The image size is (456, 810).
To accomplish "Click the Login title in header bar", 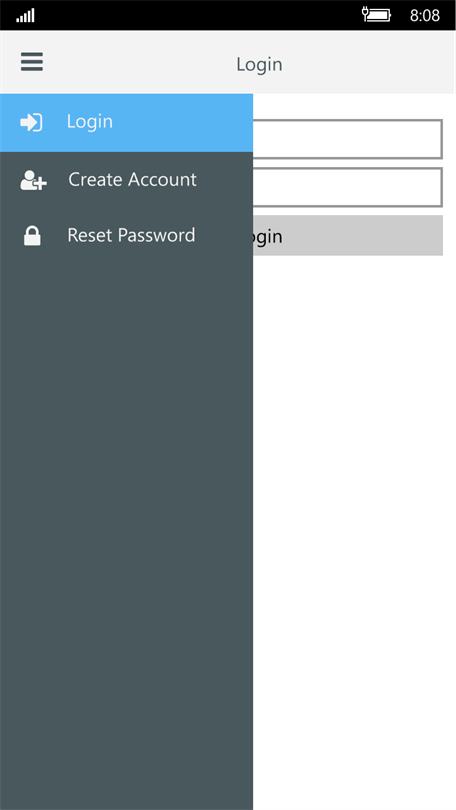I will click(259, 65).
